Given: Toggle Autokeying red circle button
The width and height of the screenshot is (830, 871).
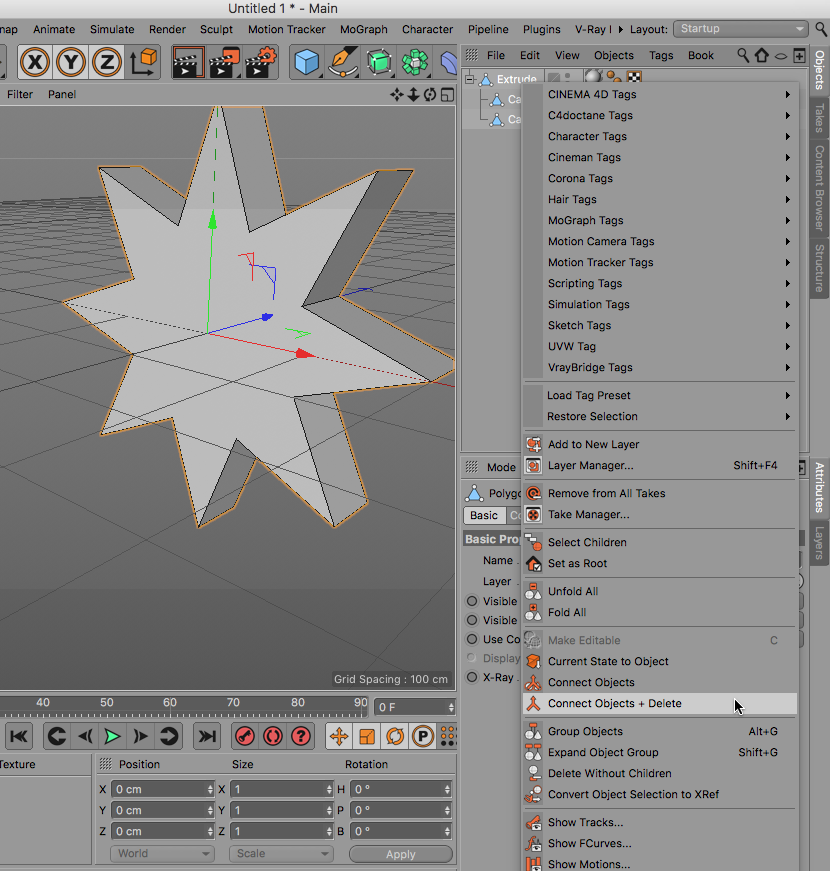Looking at the screenshot, I should (x=273, y=737).
